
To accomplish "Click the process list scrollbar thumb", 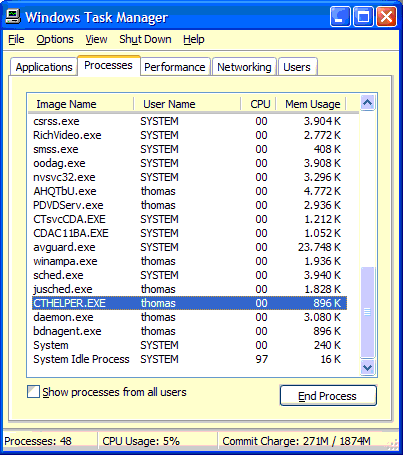I will (x=367, y=312).
